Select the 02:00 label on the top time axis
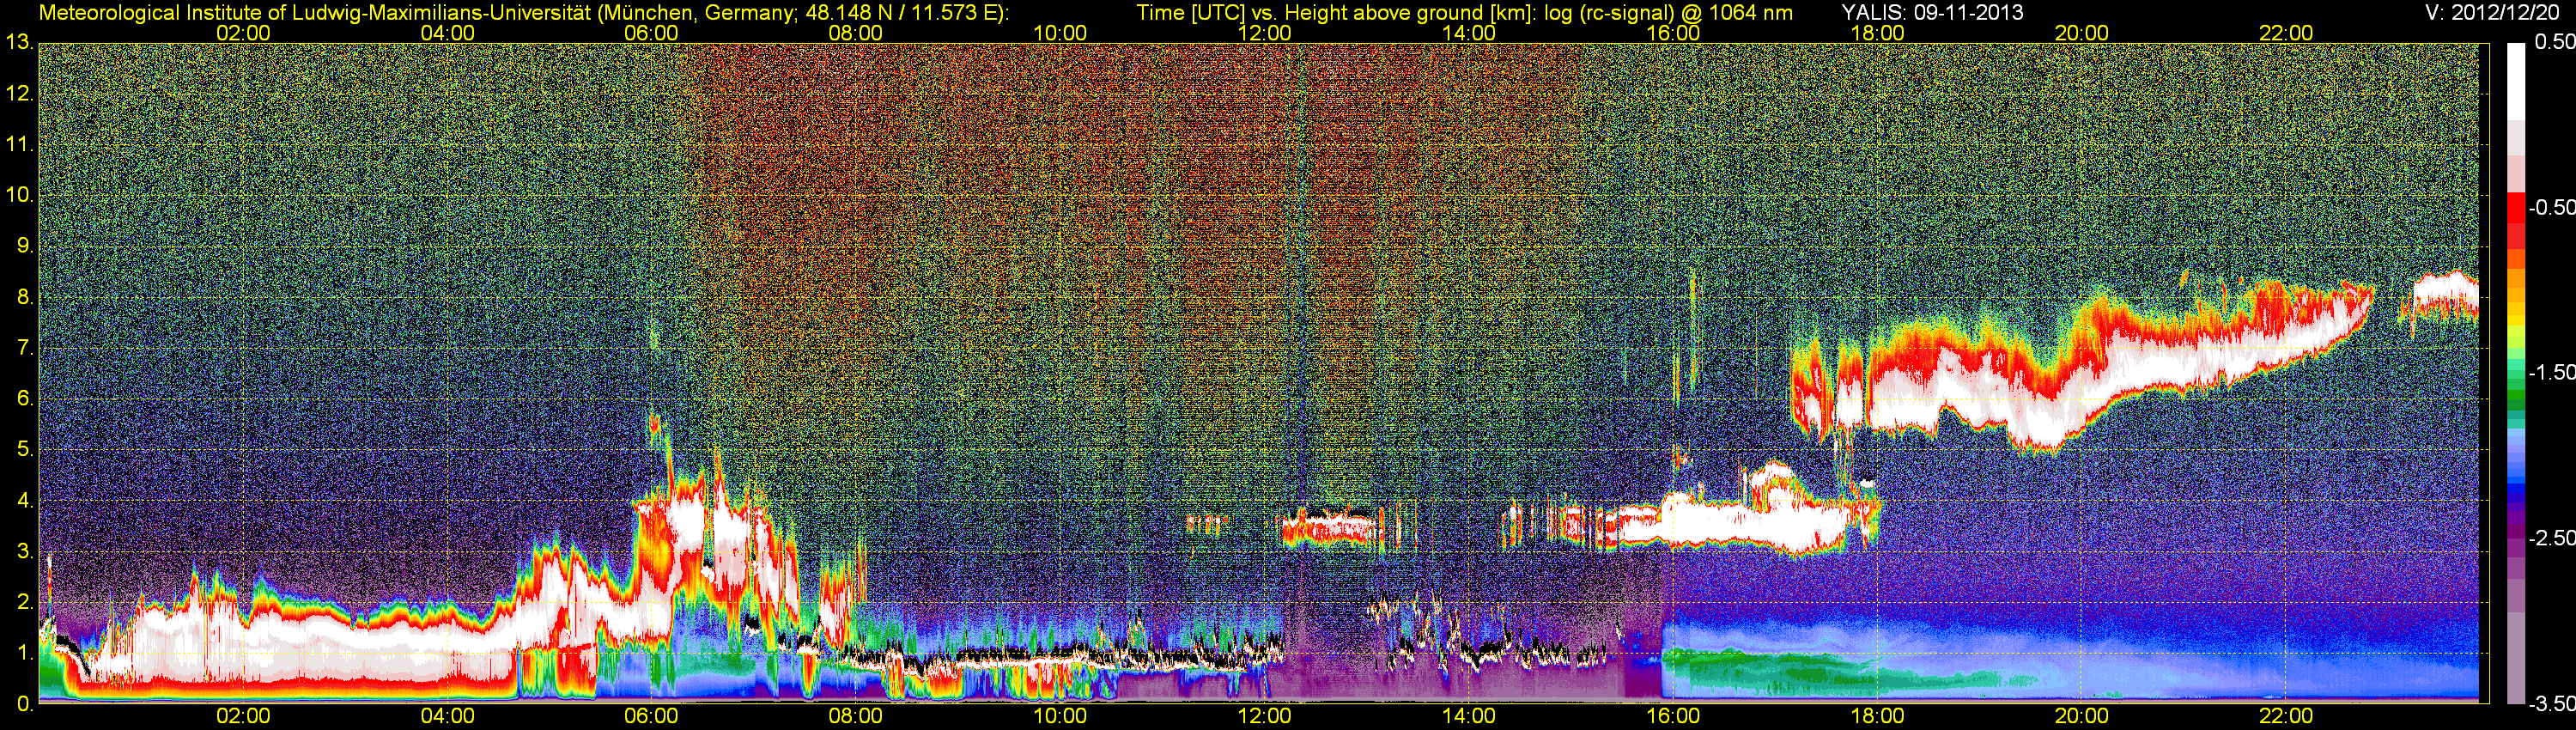This screenshot has height=730, width=2576. 243,33
